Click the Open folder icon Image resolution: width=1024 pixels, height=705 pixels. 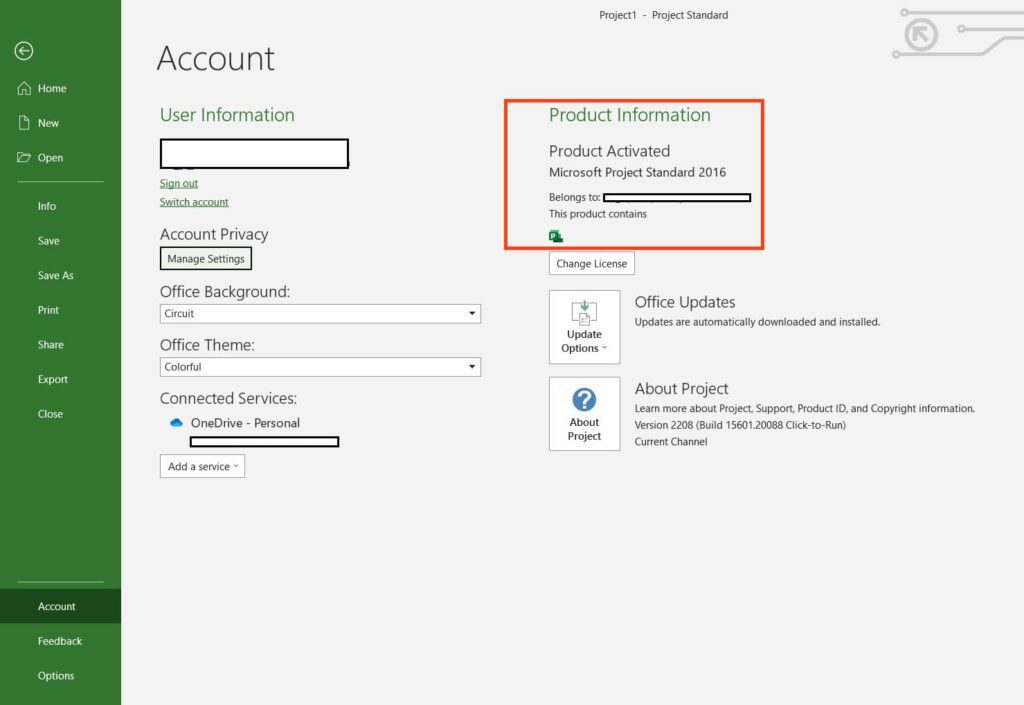[24, 158]
